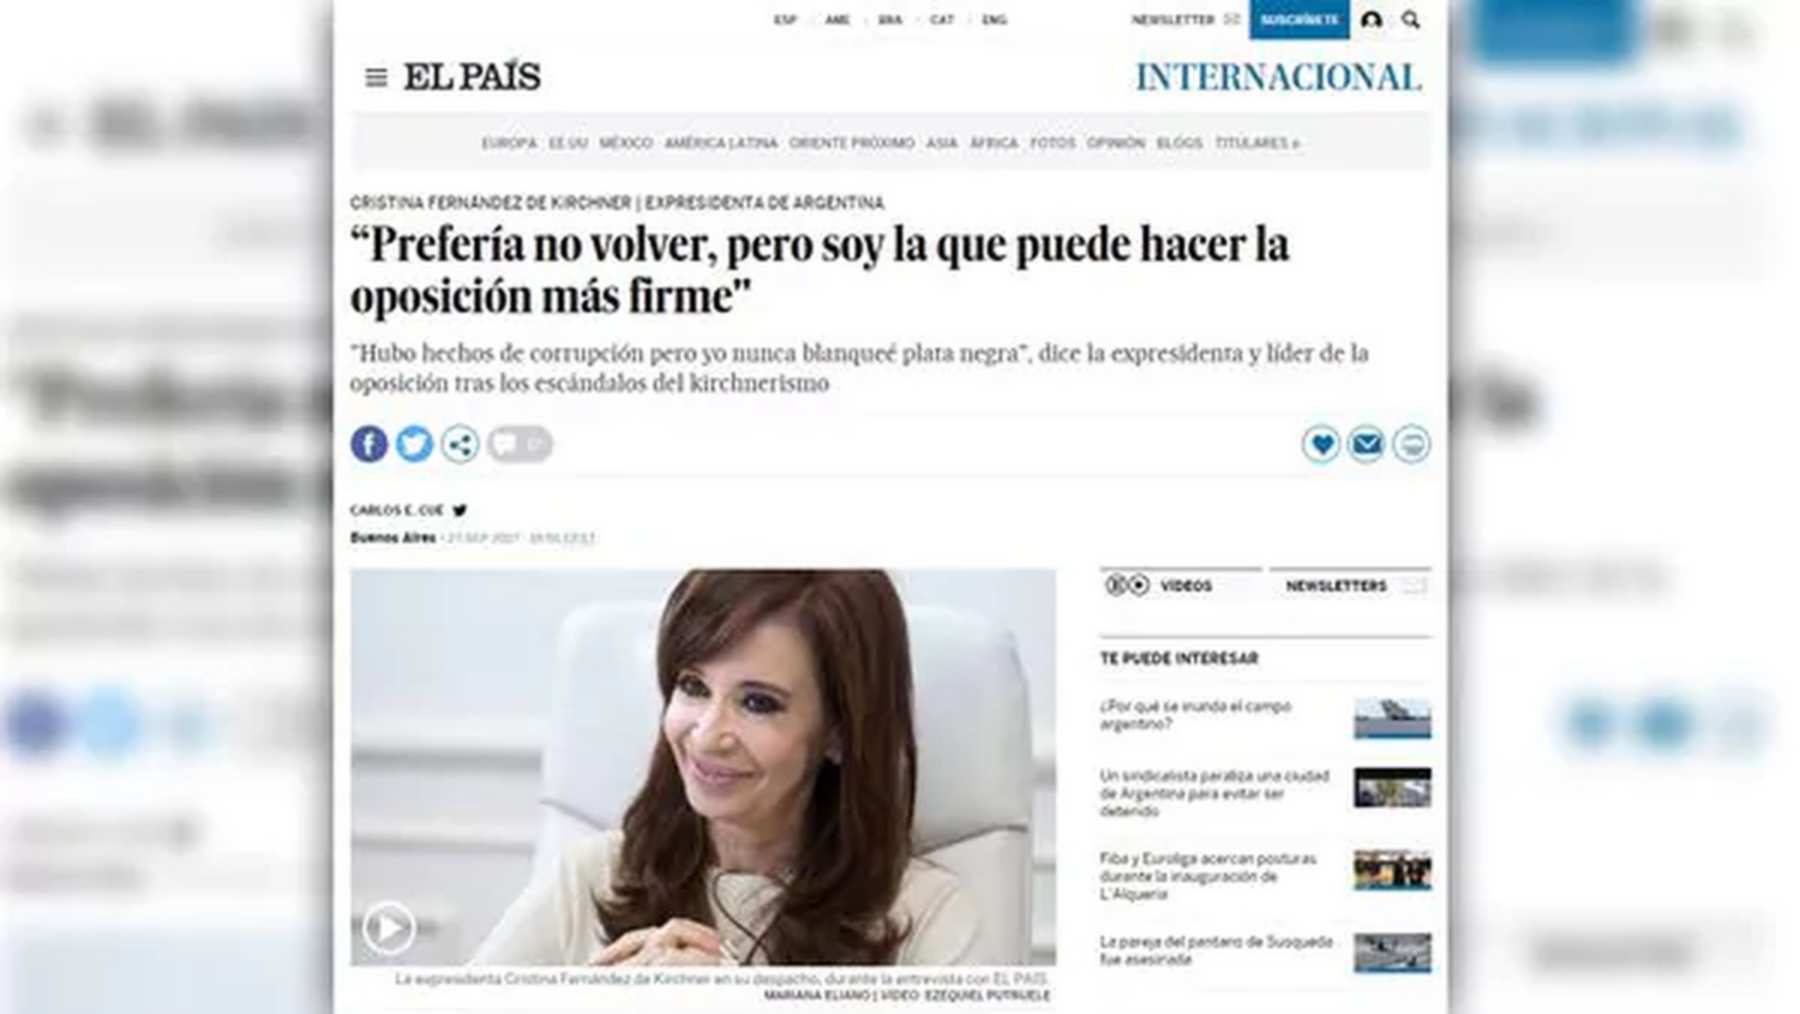Viewport: 1800px width, 1014px height.
Task: Print the article using printer icon
Action: coord(1412,444)
